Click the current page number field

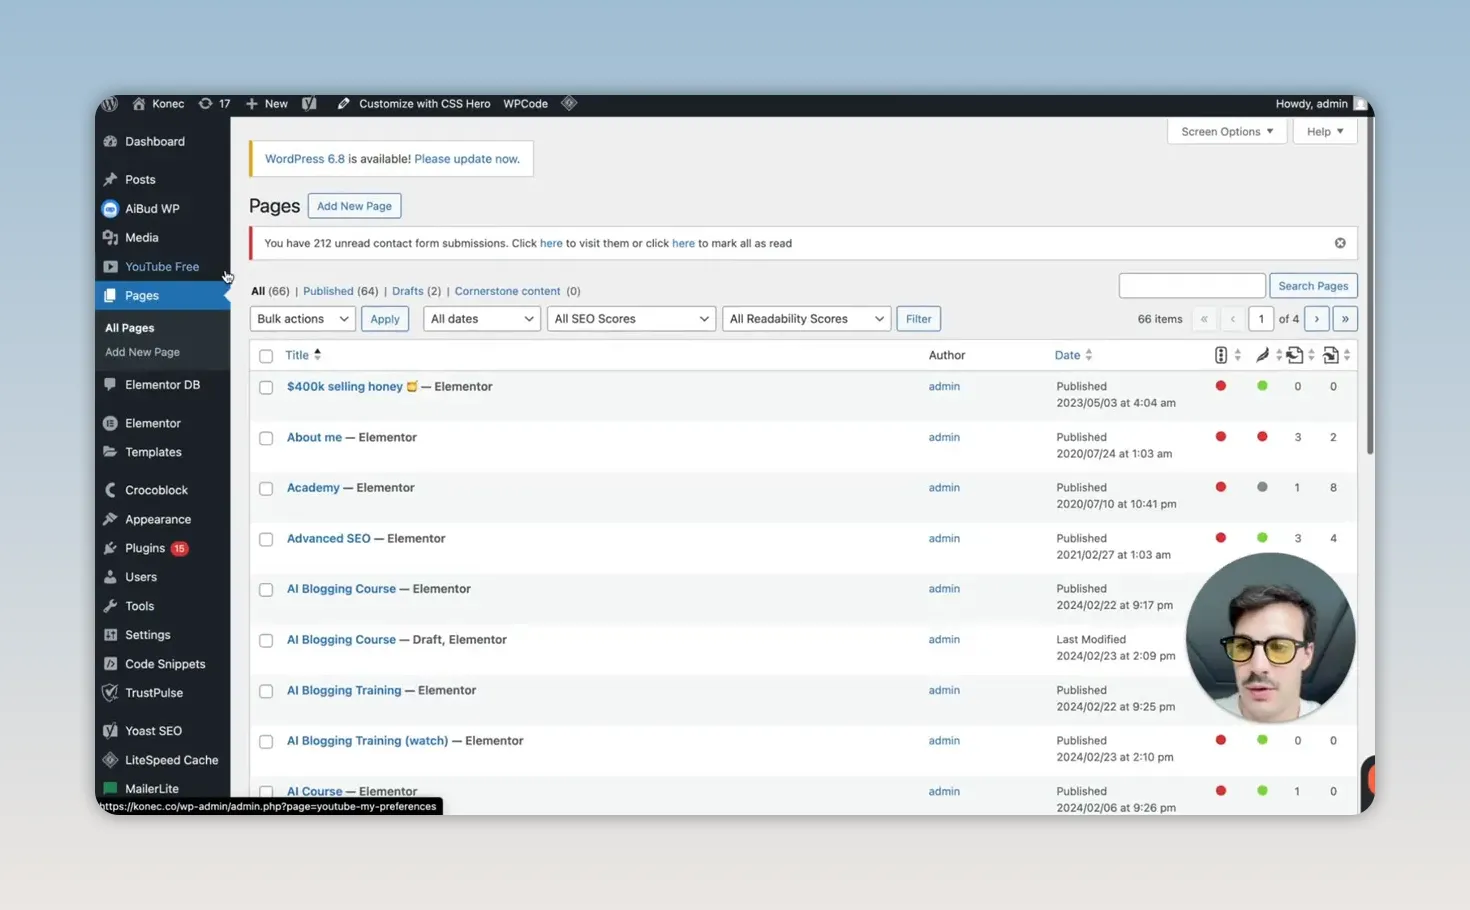[x=1261, y=319]
